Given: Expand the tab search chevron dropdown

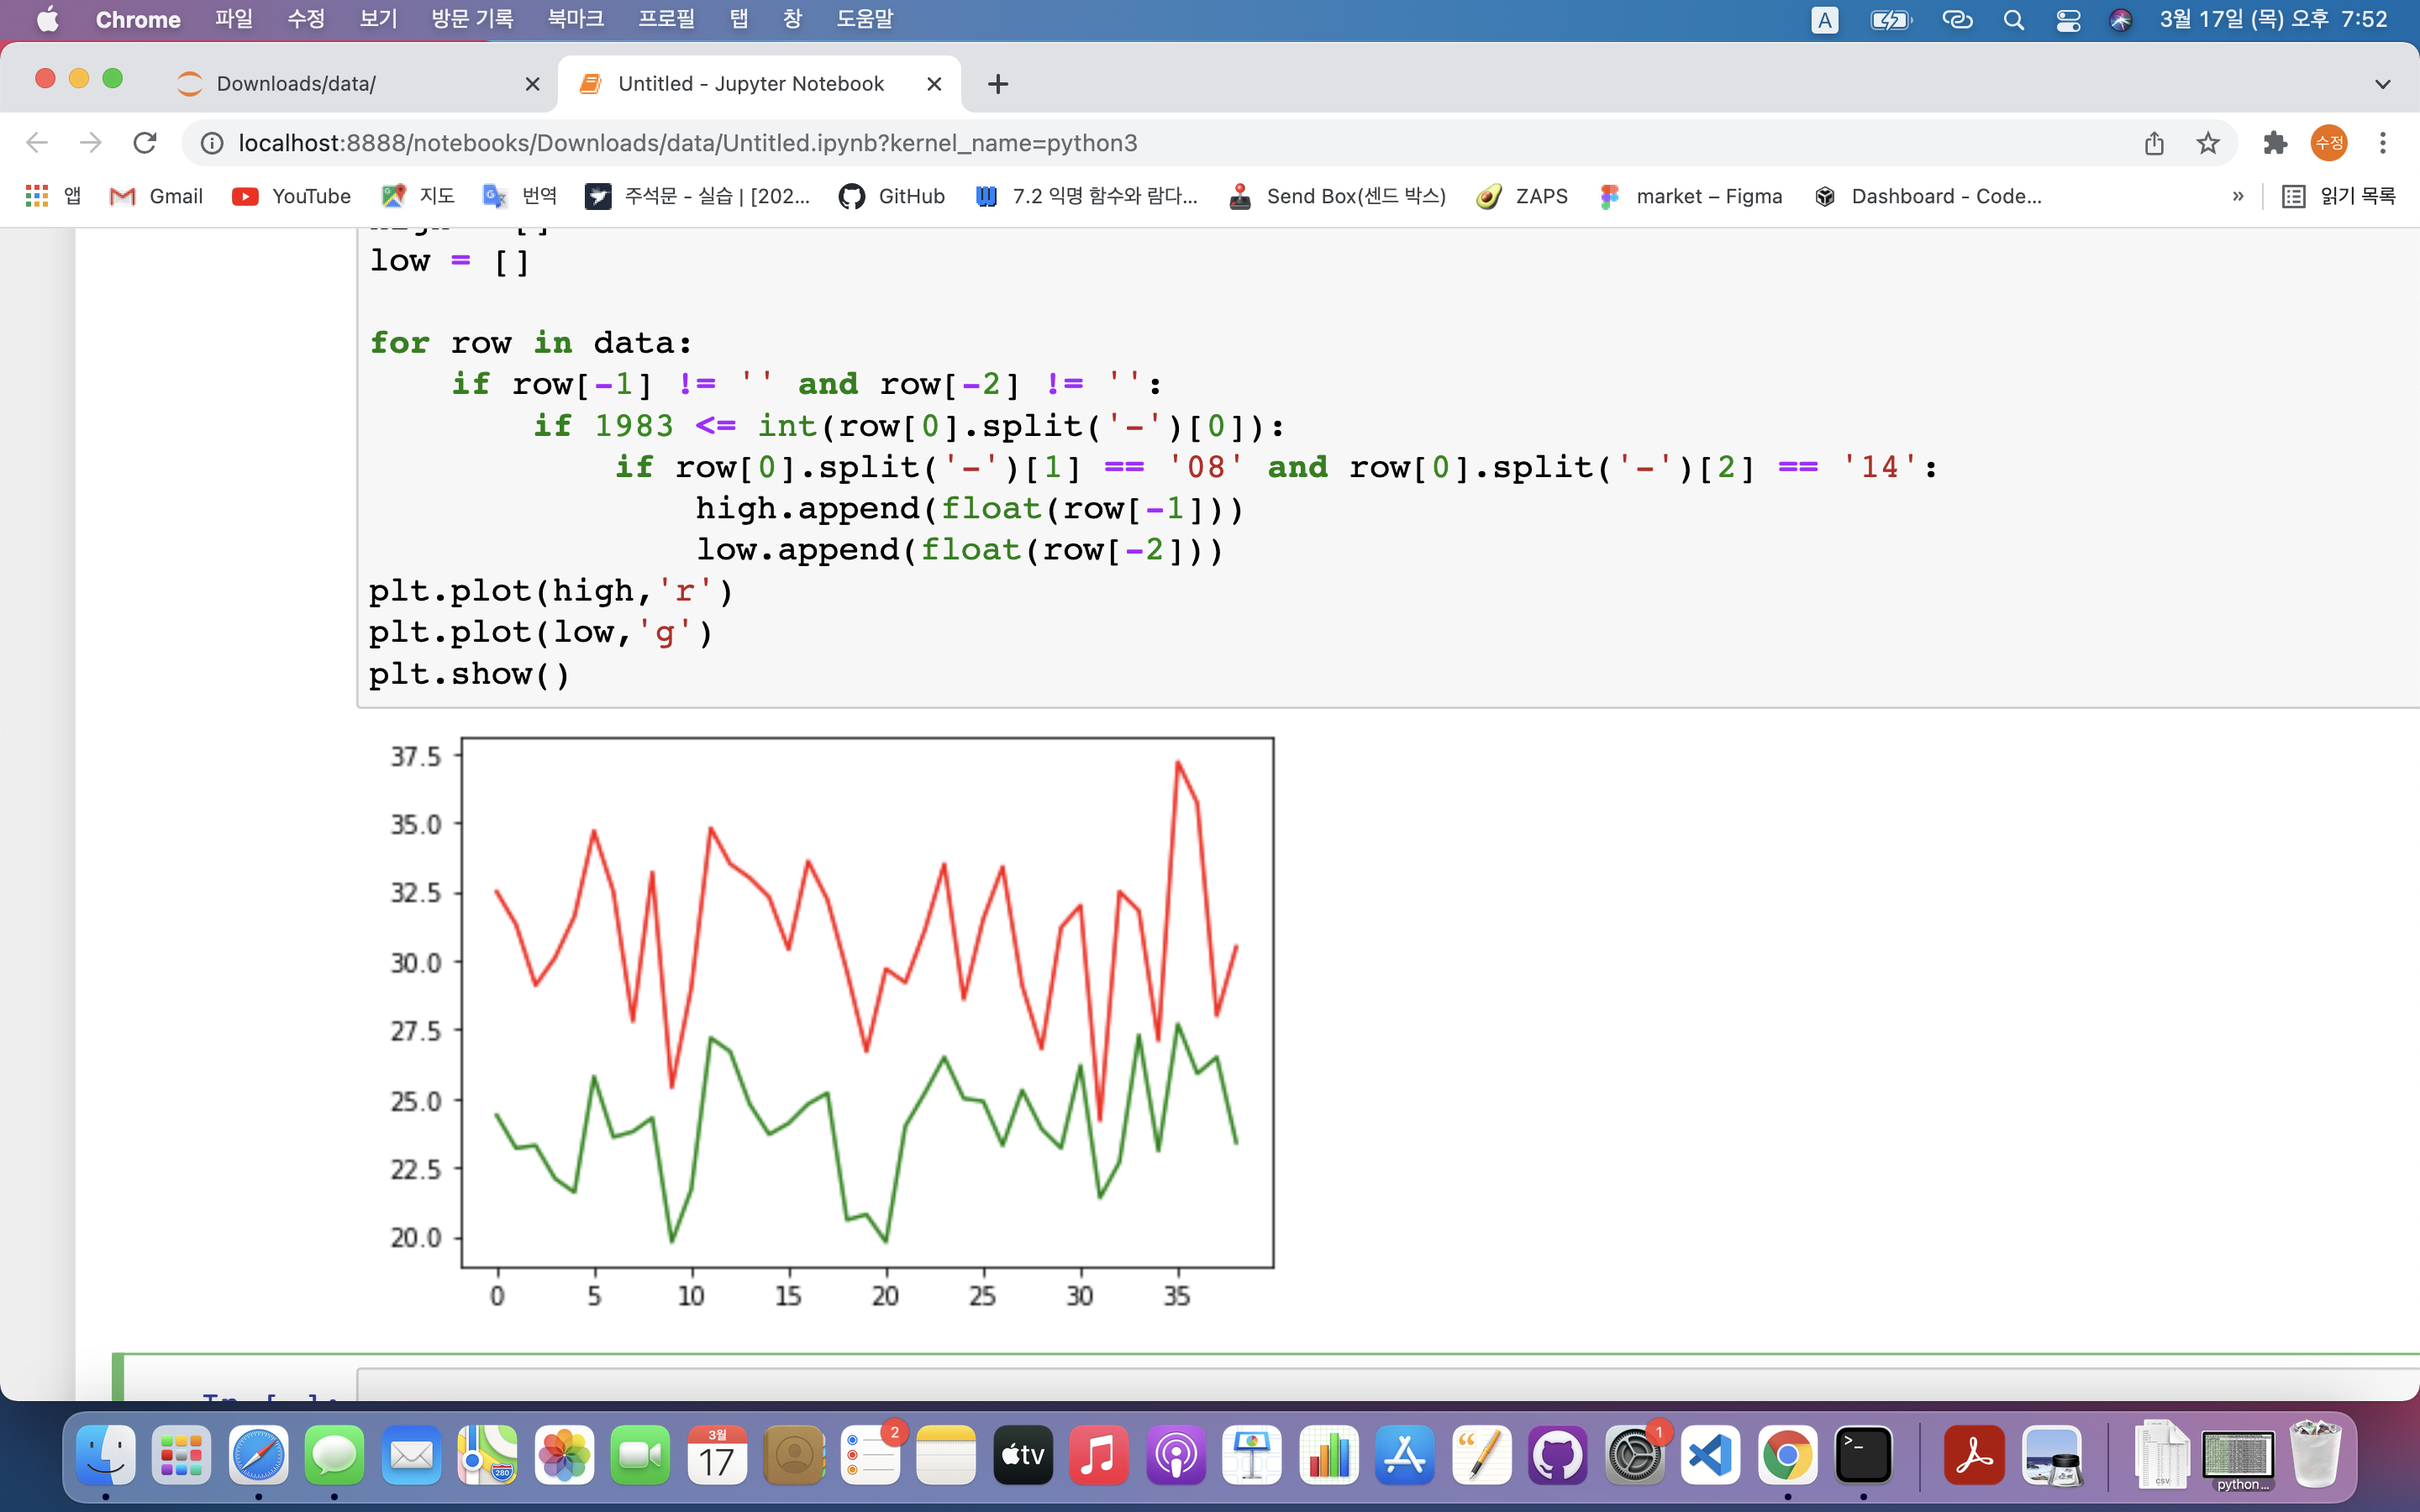Looking at the screenshot, I should pos(2382,84).
